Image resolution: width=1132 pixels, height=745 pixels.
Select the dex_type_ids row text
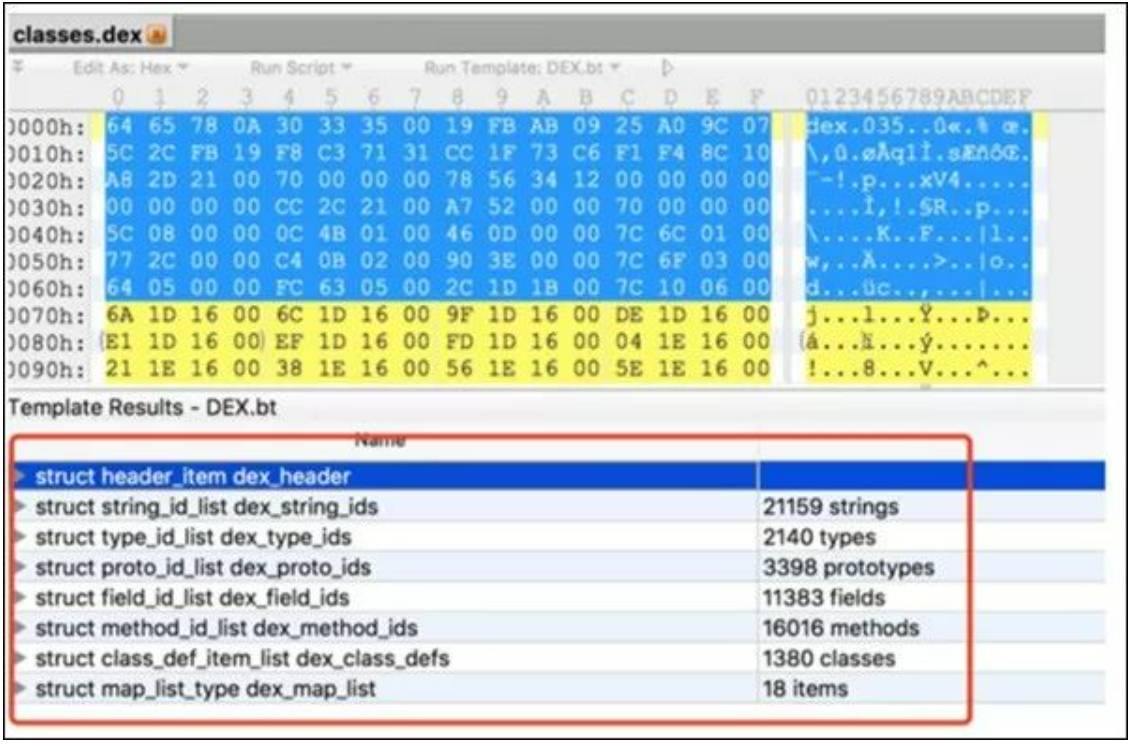click(x=193, y=537)
